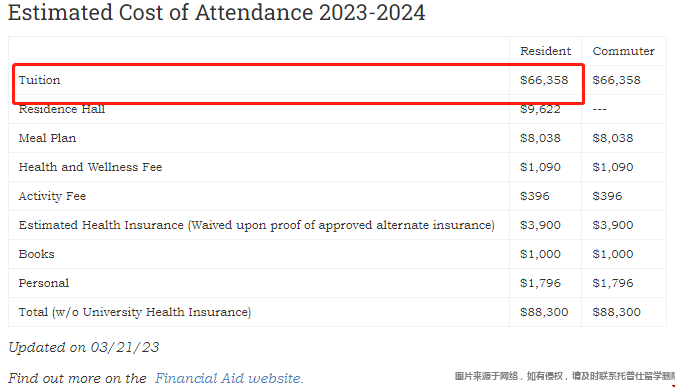Select Resident Meal Plan cost $8,038
Screen dimensions: 675x387
540,138
